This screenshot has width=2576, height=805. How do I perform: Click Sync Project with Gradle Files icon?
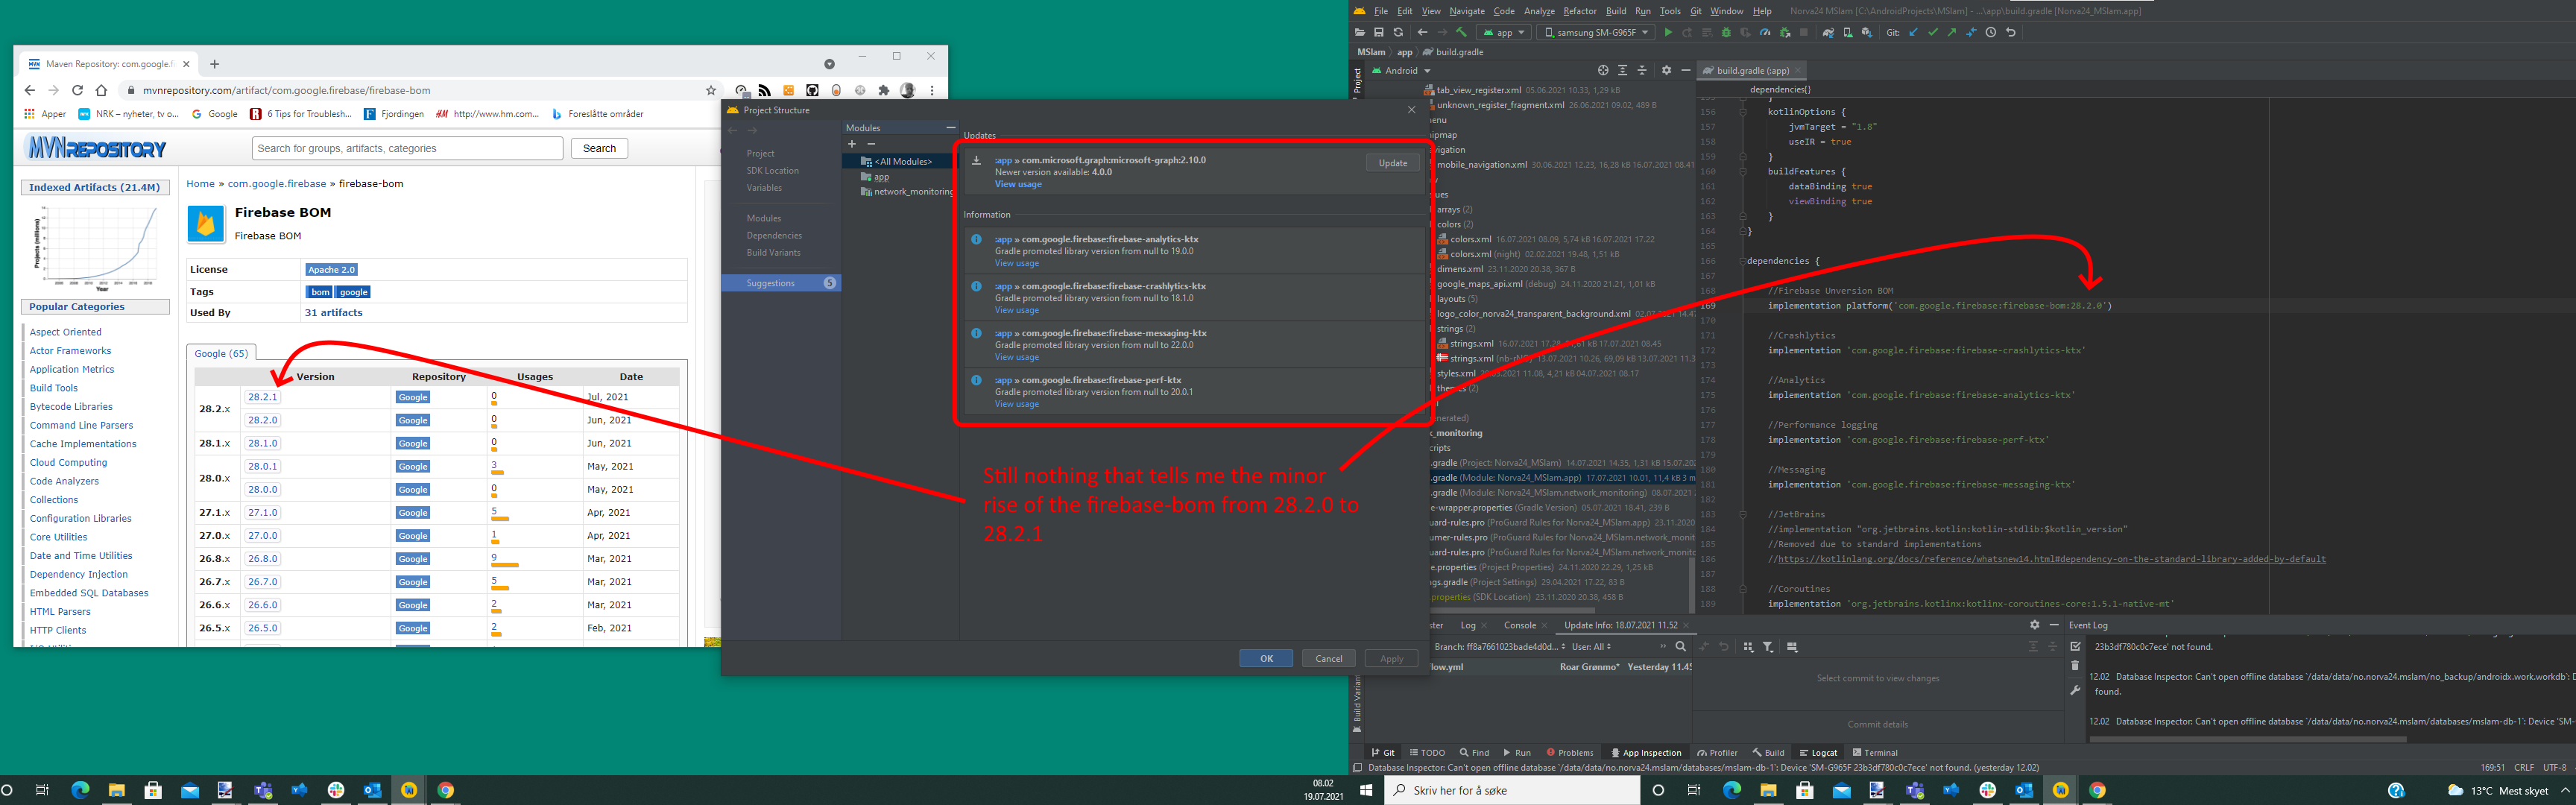pos(1828,32)
